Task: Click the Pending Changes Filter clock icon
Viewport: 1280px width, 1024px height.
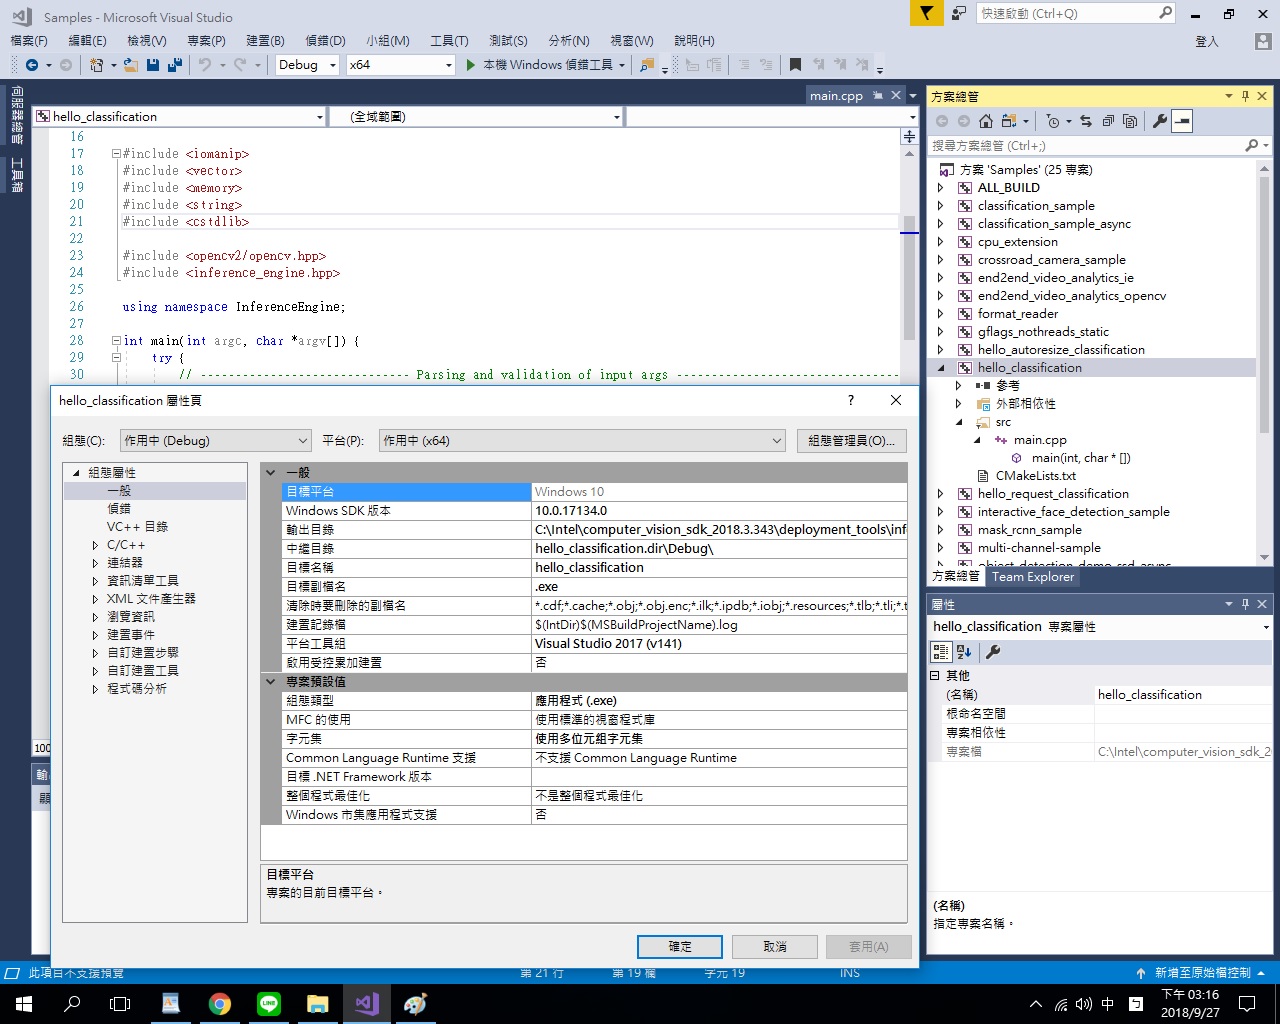Action: (1052, 121)
